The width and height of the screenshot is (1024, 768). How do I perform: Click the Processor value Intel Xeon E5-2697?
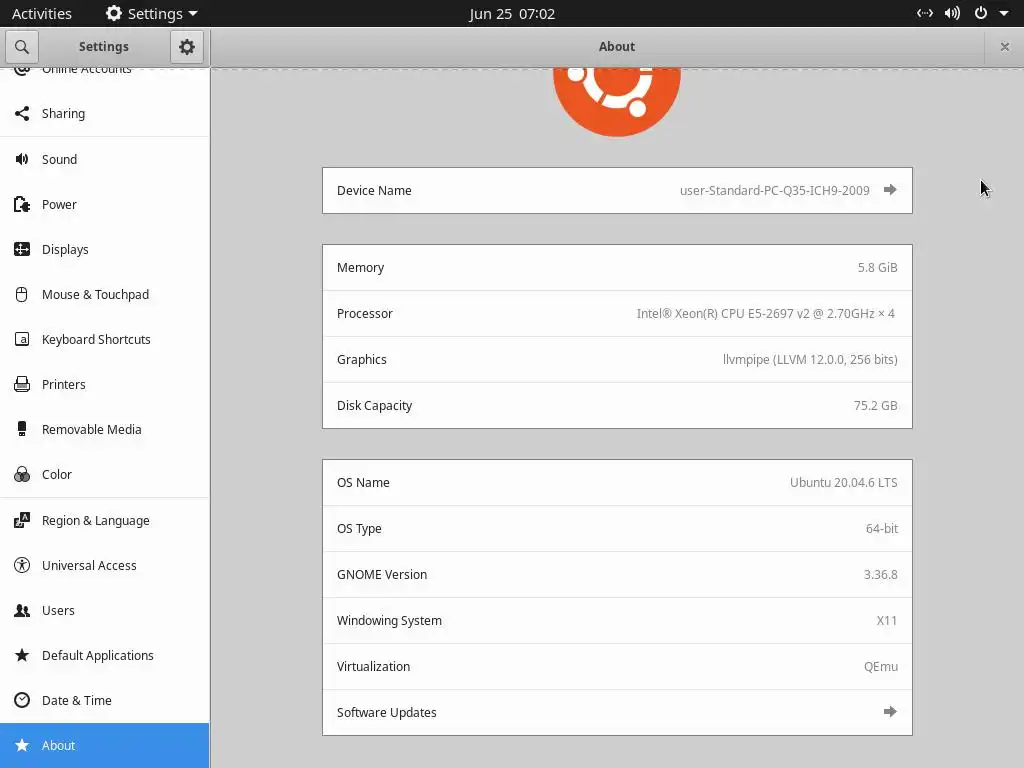[x=765, y=313]
